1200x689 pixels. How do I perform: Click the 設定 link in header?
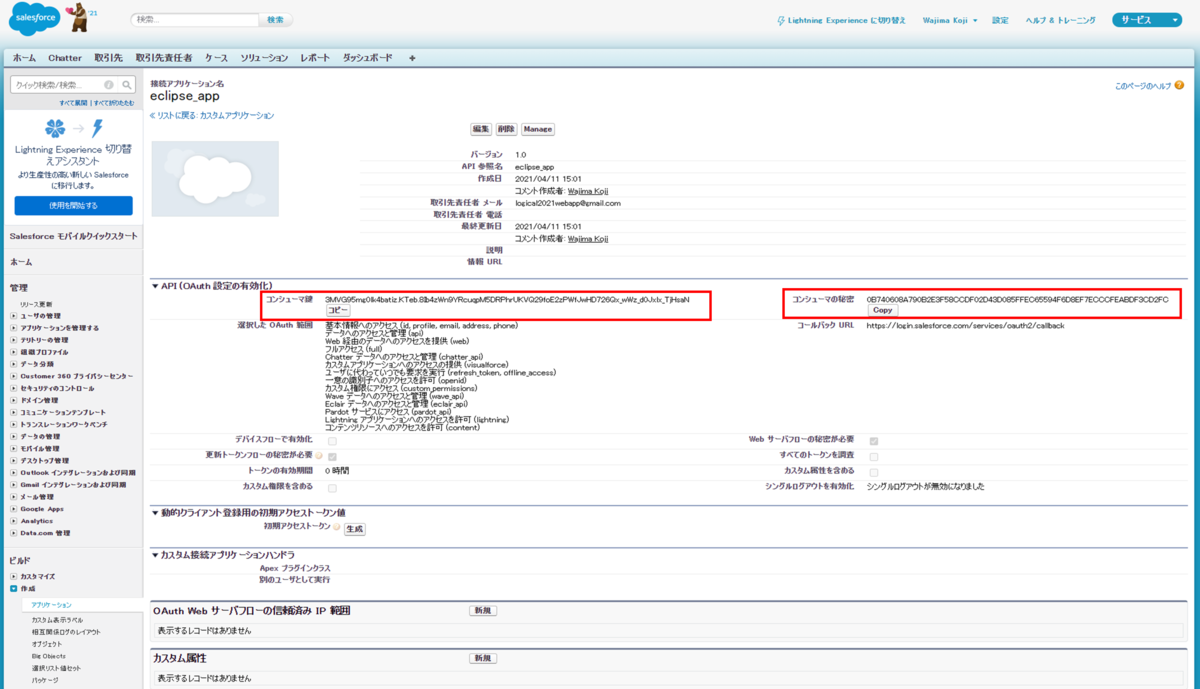(1000, 20)
